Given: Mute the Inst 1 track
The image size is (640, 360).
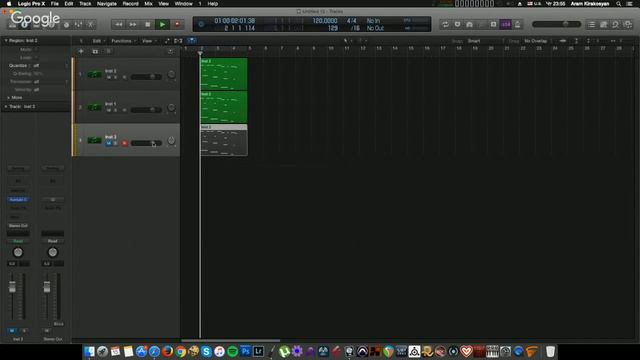Looking at the screenshot, I should tap(109, 110).
